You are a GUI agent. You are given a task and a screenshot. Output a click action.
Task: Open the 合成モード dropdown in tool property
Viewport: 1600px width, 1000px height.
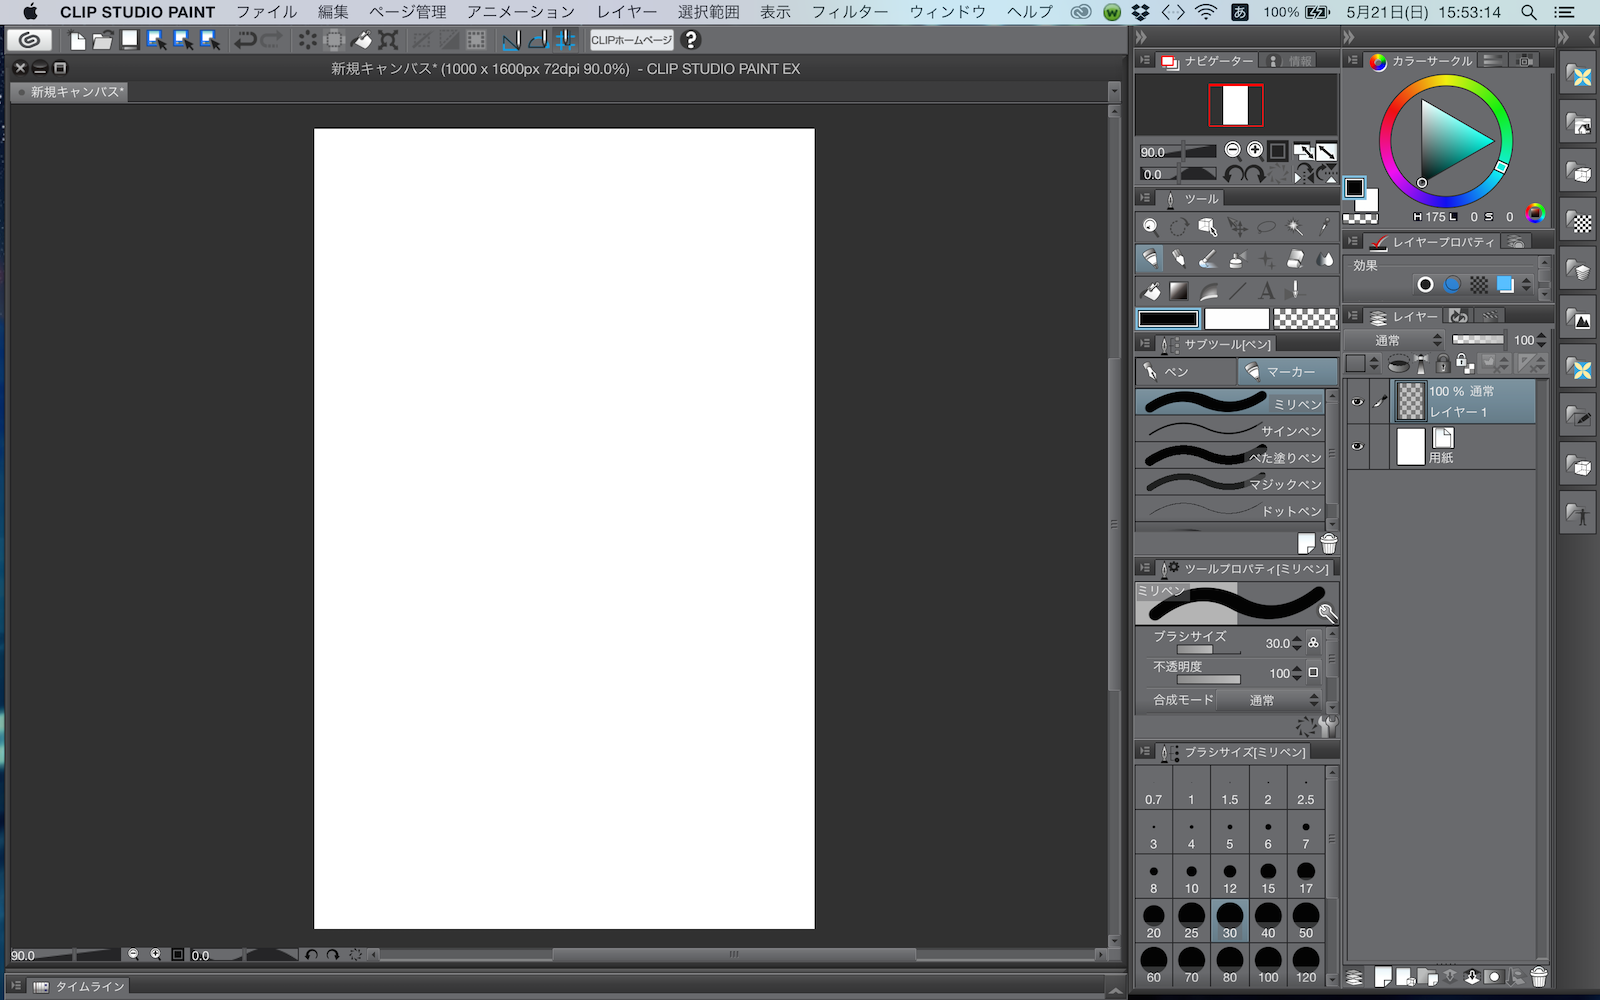click(1270, 700)
